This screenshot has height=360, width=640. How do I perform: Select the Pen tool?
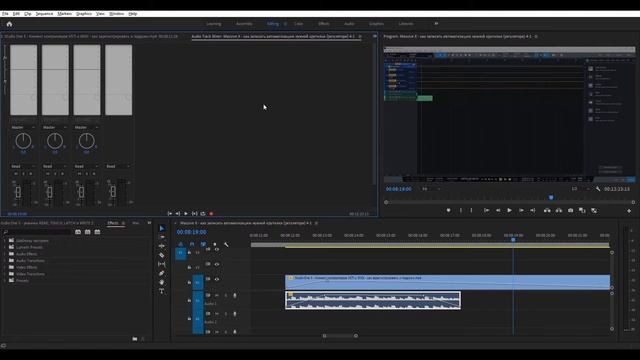(x=162, y=273)
